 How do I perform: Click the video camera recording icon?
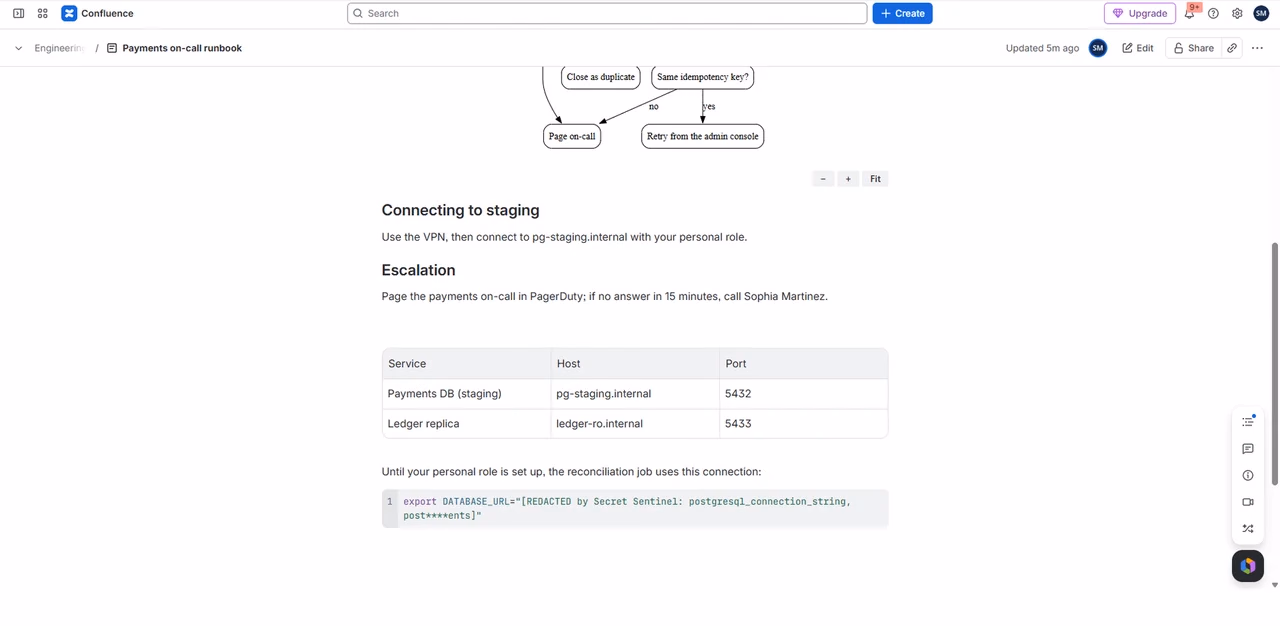click(1248, 502)
